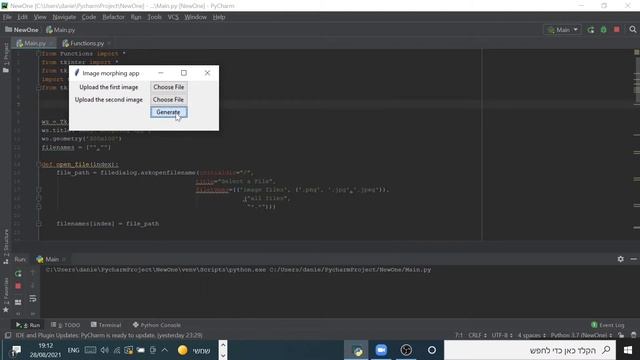Open Zoom from the taskbar
The height and width of the screenshot is (360, 640).
381,350
